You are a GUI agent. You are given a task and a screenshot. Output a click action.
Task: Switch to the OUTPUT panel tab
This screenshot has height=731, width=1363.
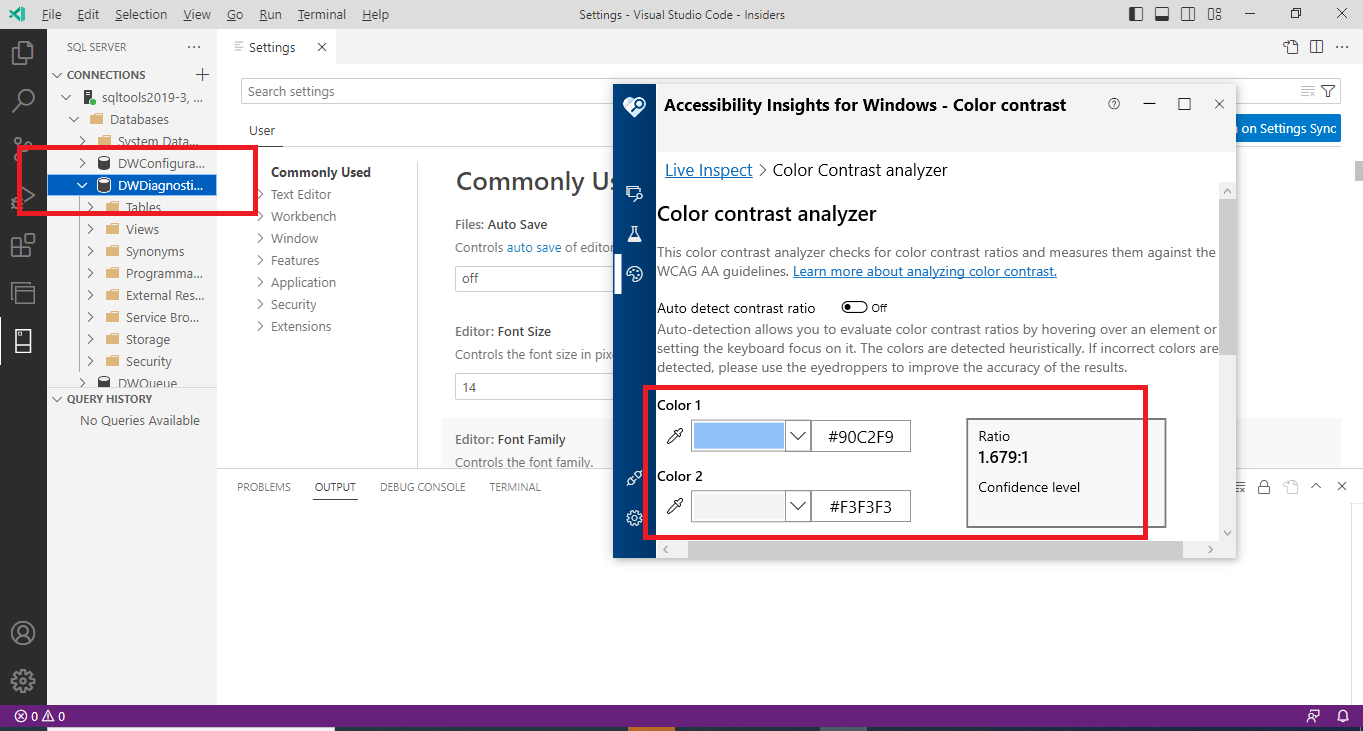pos(334,487)
